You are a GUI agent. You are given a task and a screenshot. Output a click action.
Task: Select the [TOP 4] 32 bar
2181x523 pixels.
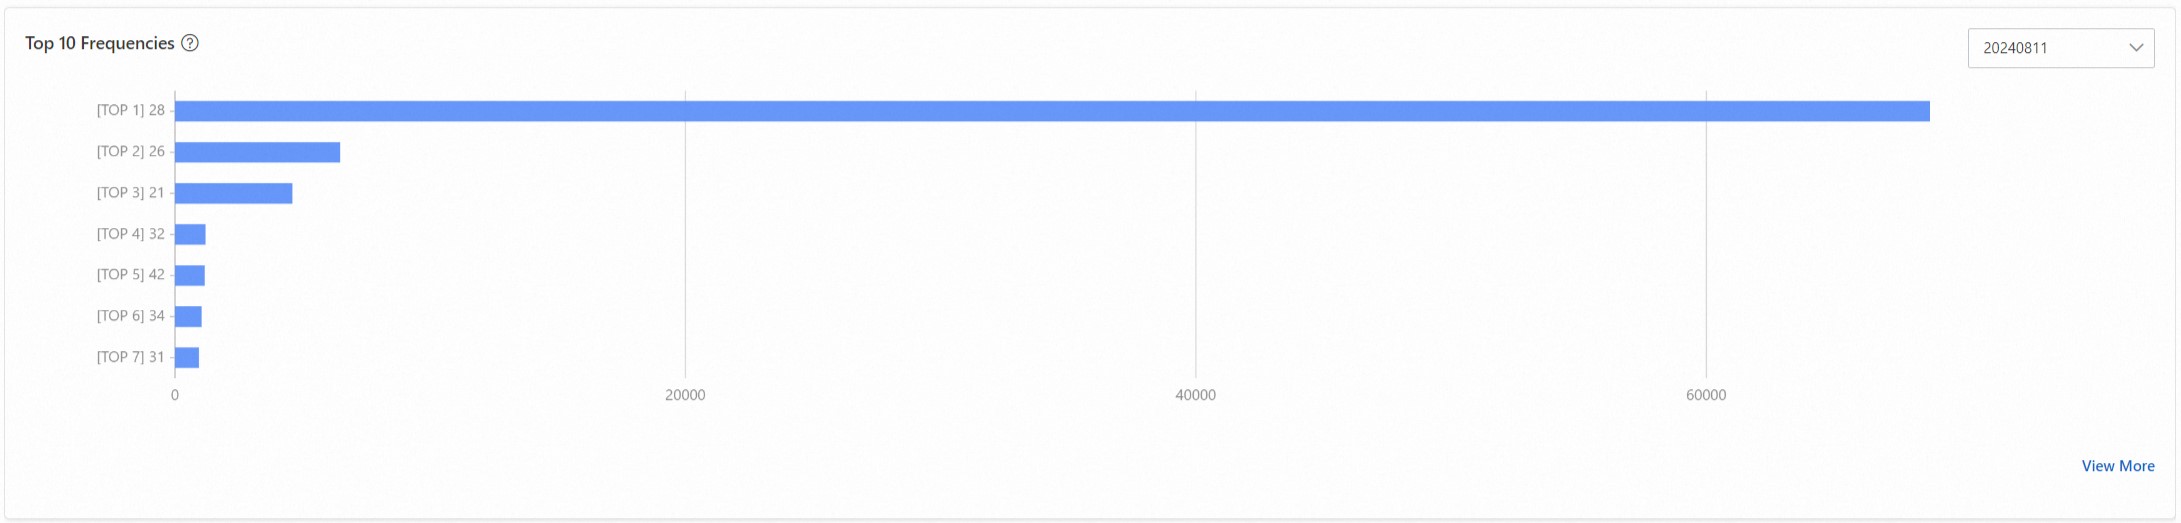190,234
